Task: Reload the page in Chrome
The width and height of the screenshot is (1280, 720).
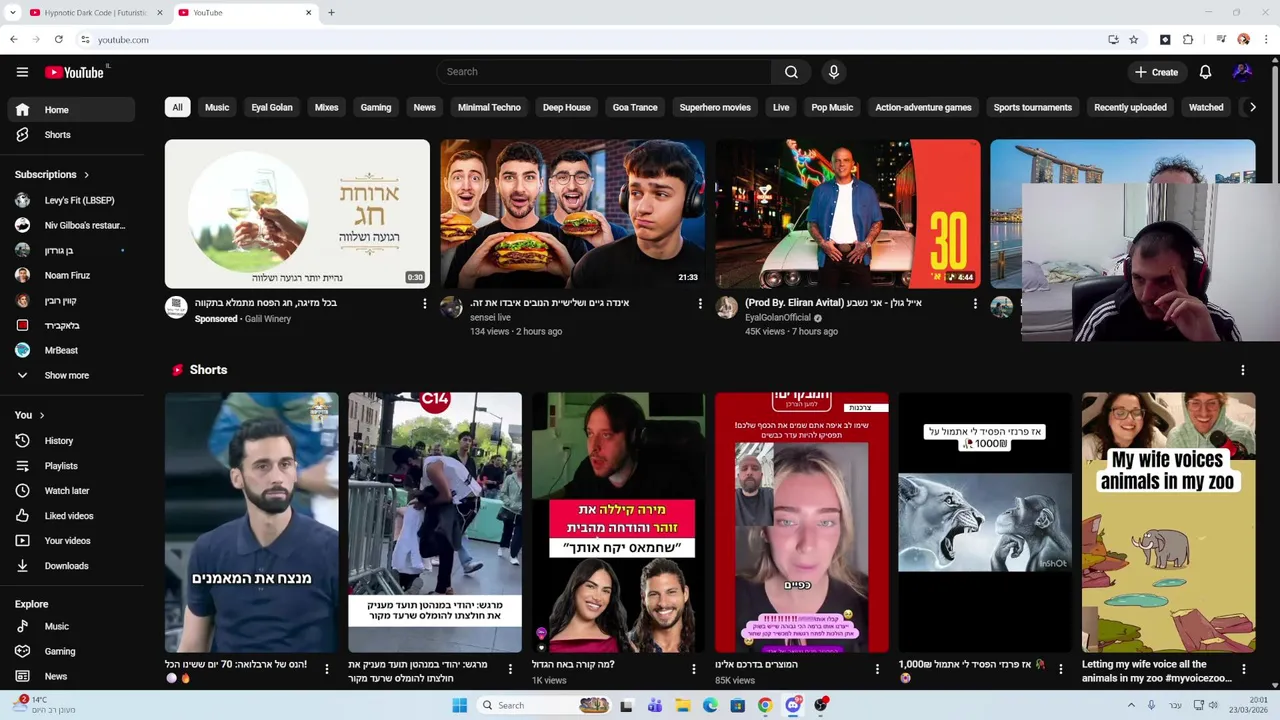Action: pyautogui.click(x=59, y=39)
